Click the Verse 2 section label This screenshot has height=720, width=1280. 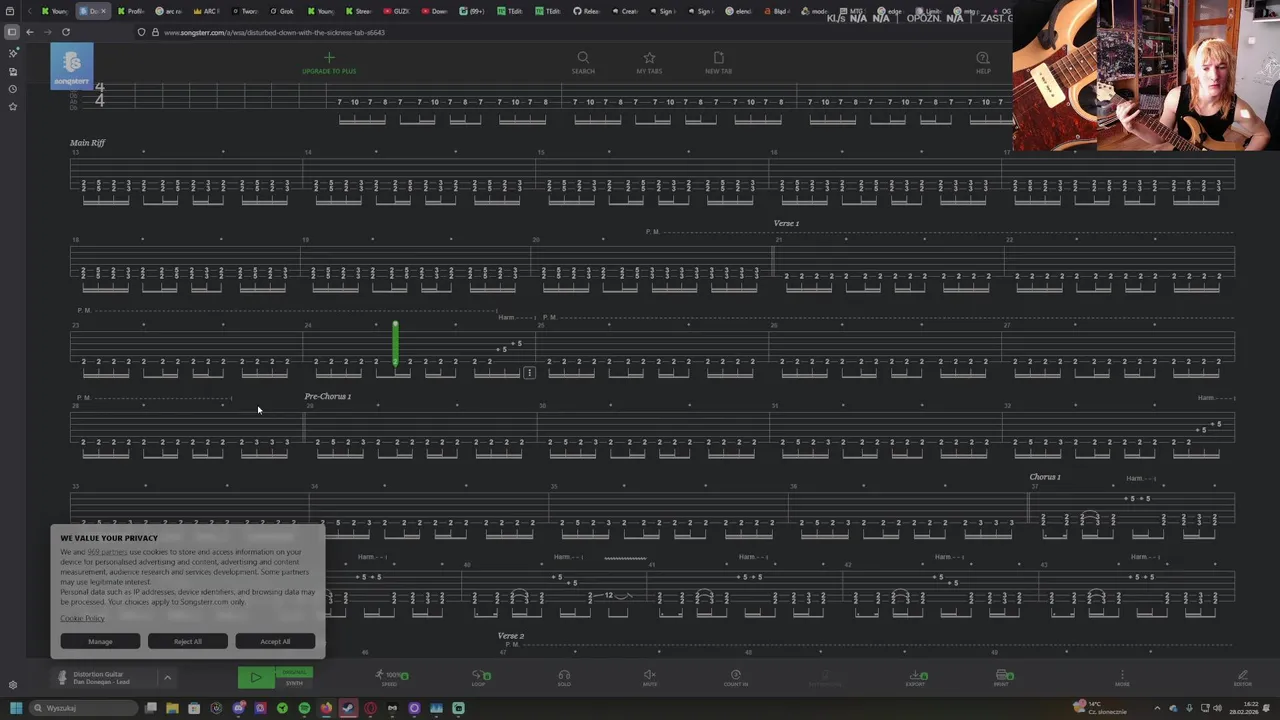511,636
